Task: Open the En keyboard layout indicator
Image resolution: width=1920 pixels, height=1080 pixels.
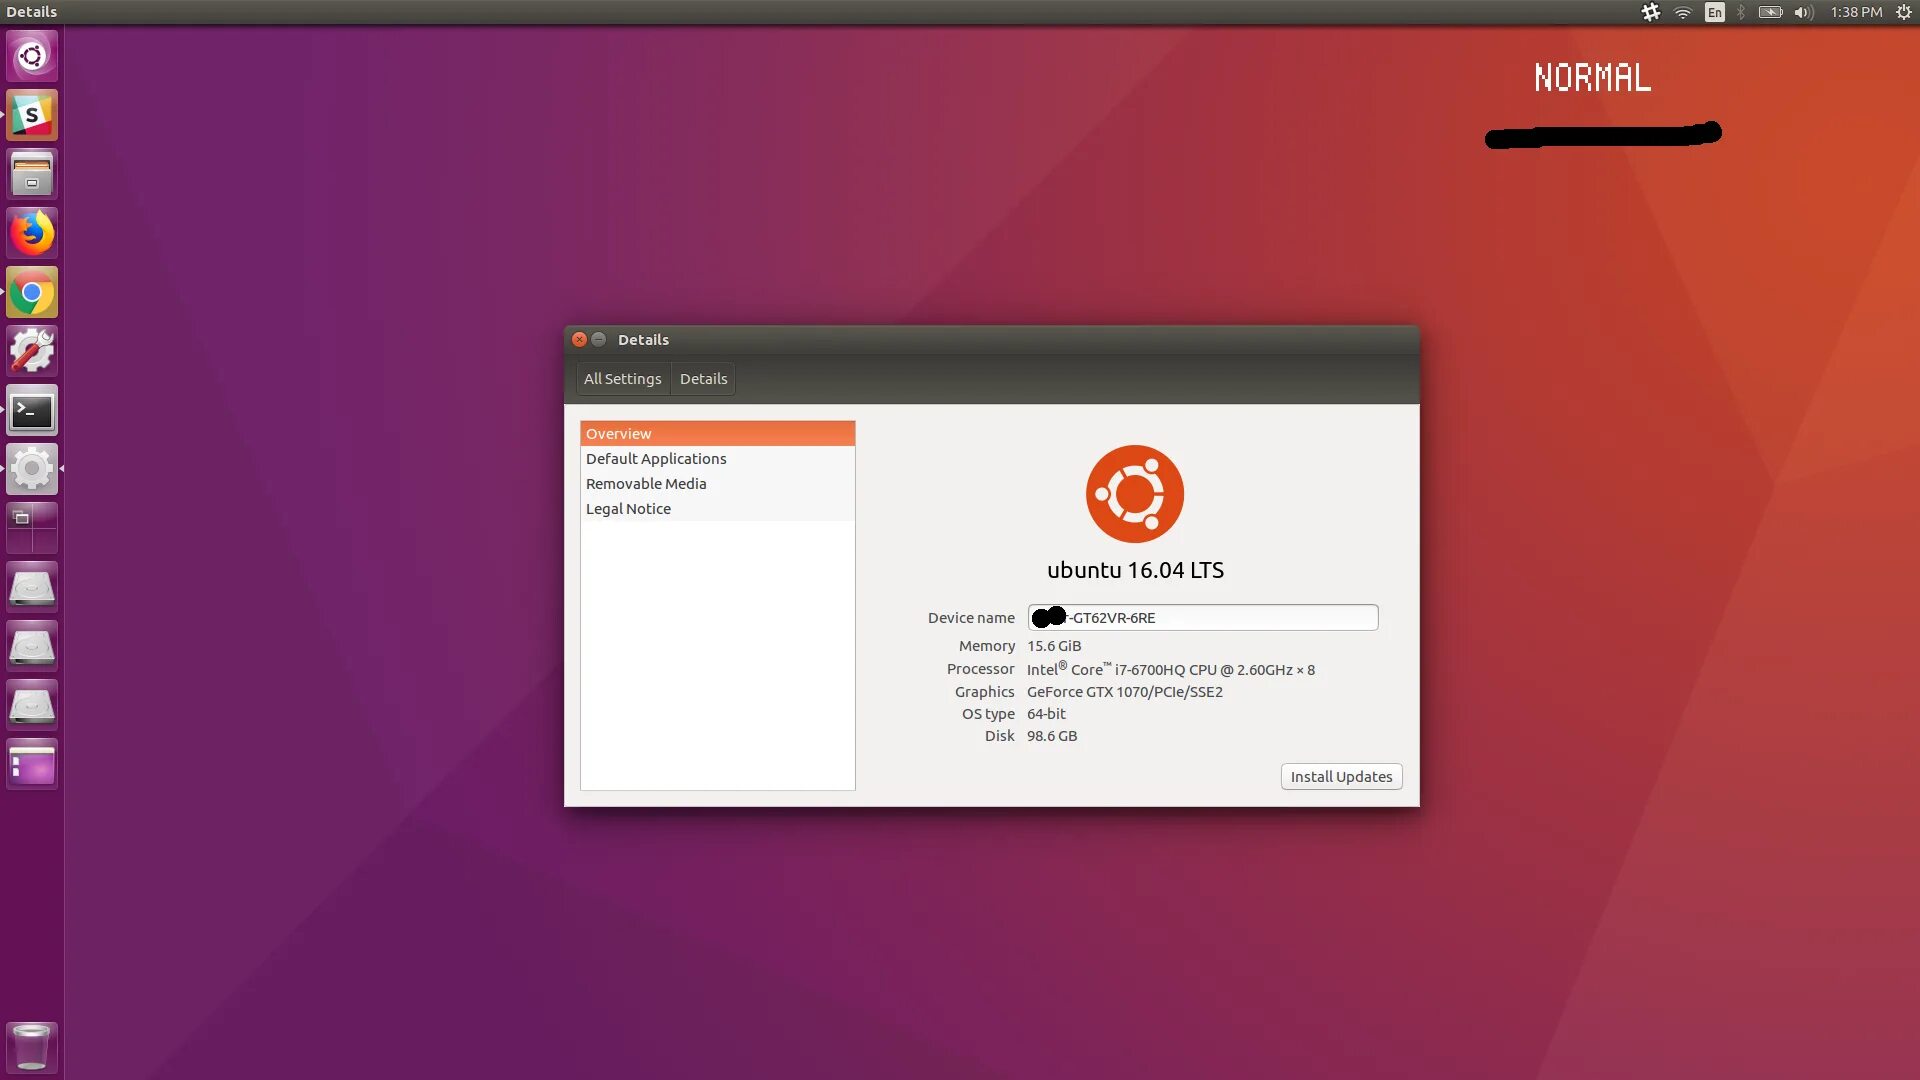Action: coord(1715,12)
